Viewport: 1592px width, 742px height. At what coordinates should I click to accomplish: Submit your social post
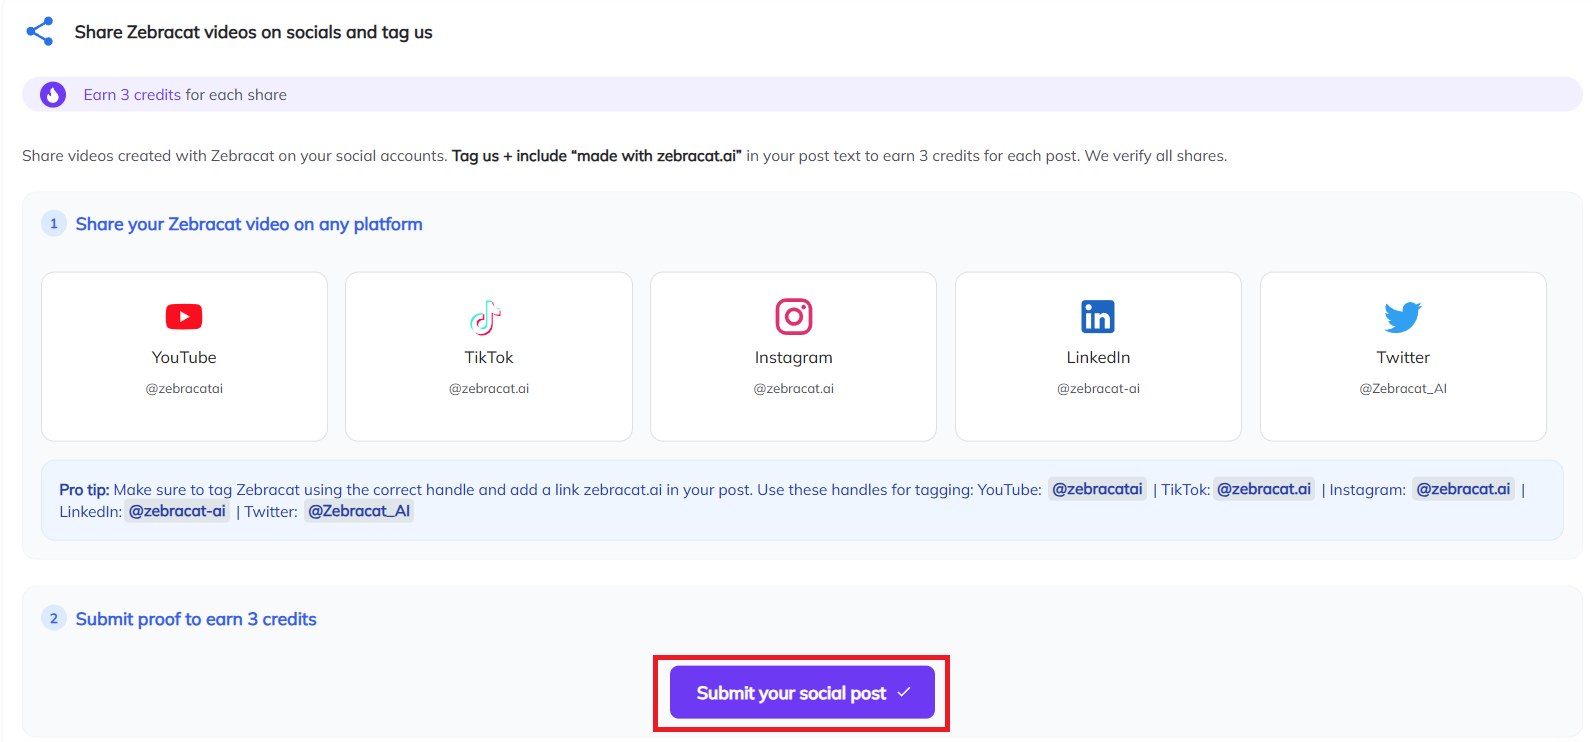[x=802, y=692]
